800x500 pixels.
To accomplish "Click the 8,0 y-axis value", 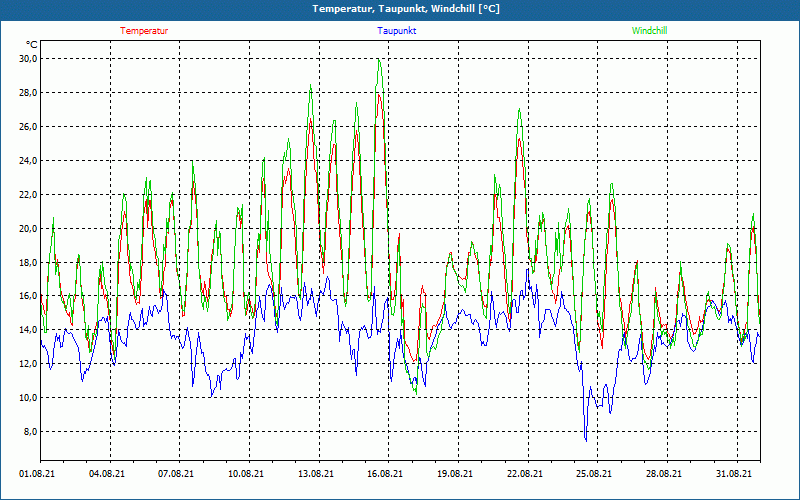I will tap(31, 432).
